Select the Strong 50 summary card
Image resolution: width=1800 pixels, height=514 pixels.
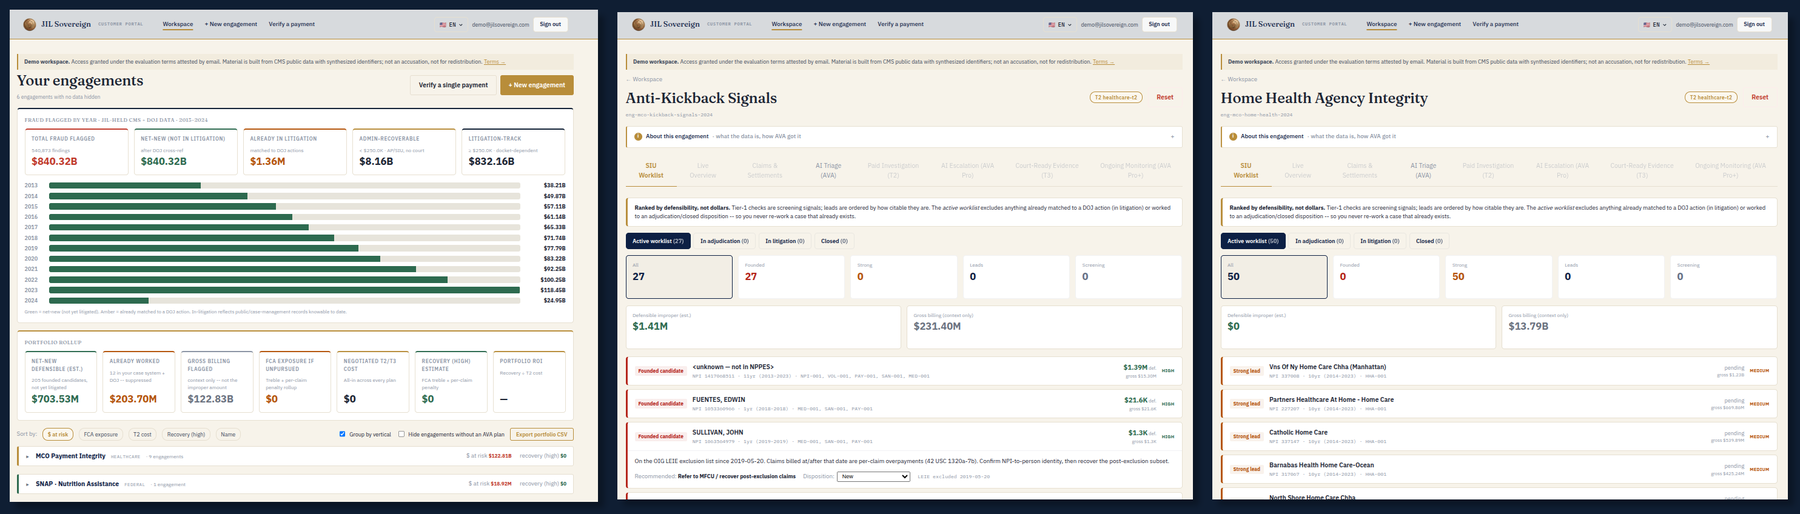pyautogui.click(x=1498, y=277)
